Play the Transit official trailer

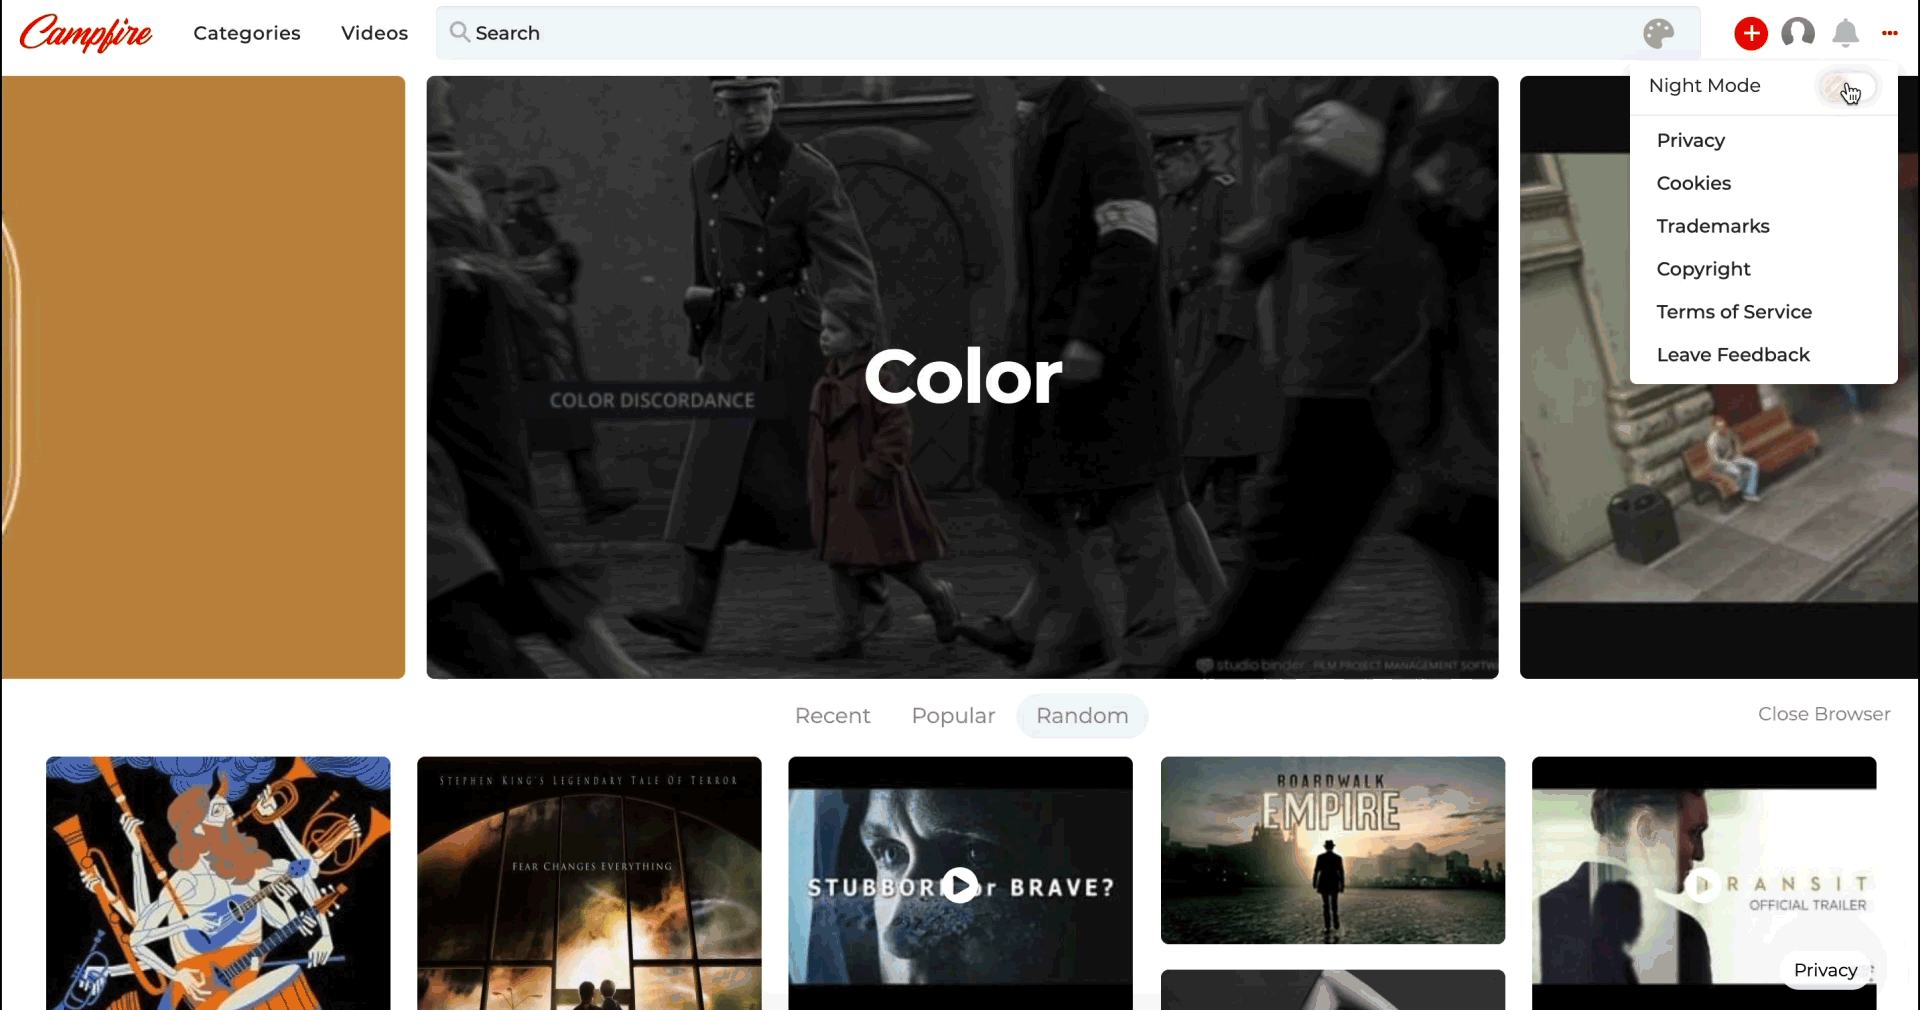tap(1703, 884)
